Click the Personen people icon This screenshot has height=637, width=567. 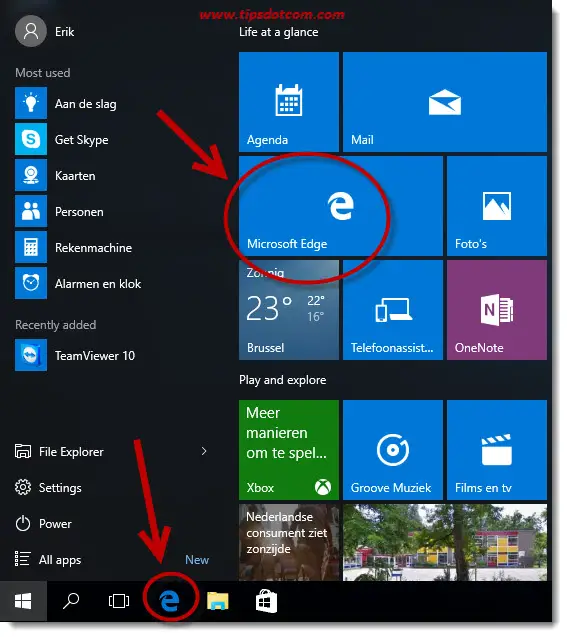(x=31, y=211)
